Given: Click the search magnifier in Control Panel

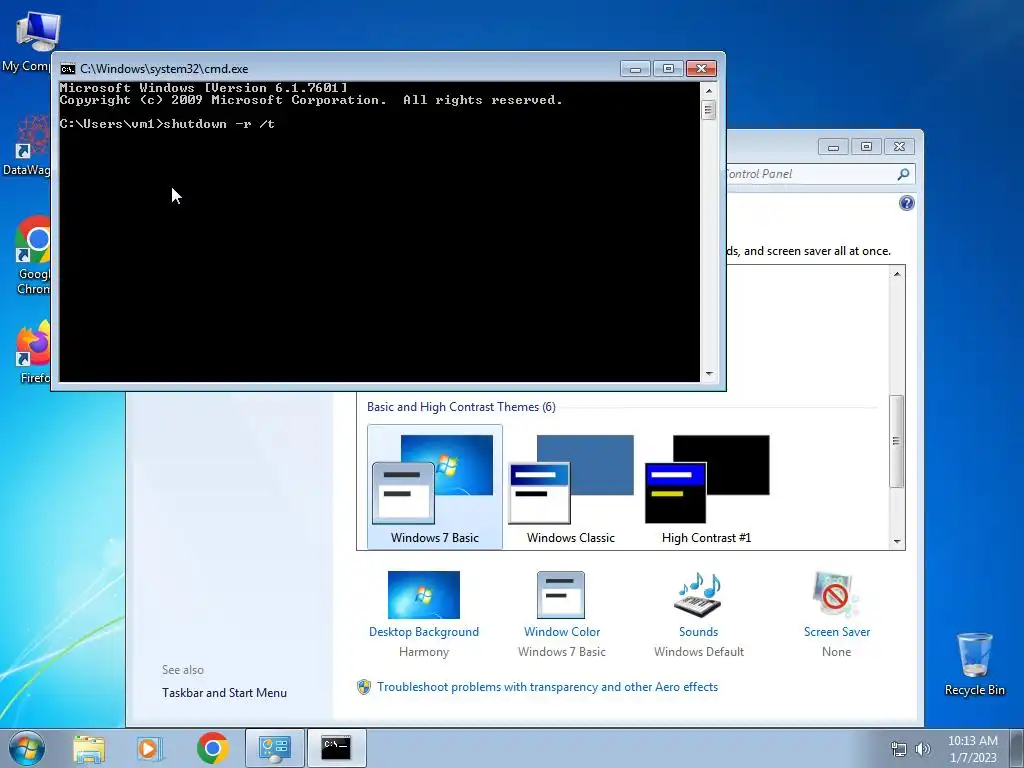Looking at the screenshot, I should coord(903,174).
